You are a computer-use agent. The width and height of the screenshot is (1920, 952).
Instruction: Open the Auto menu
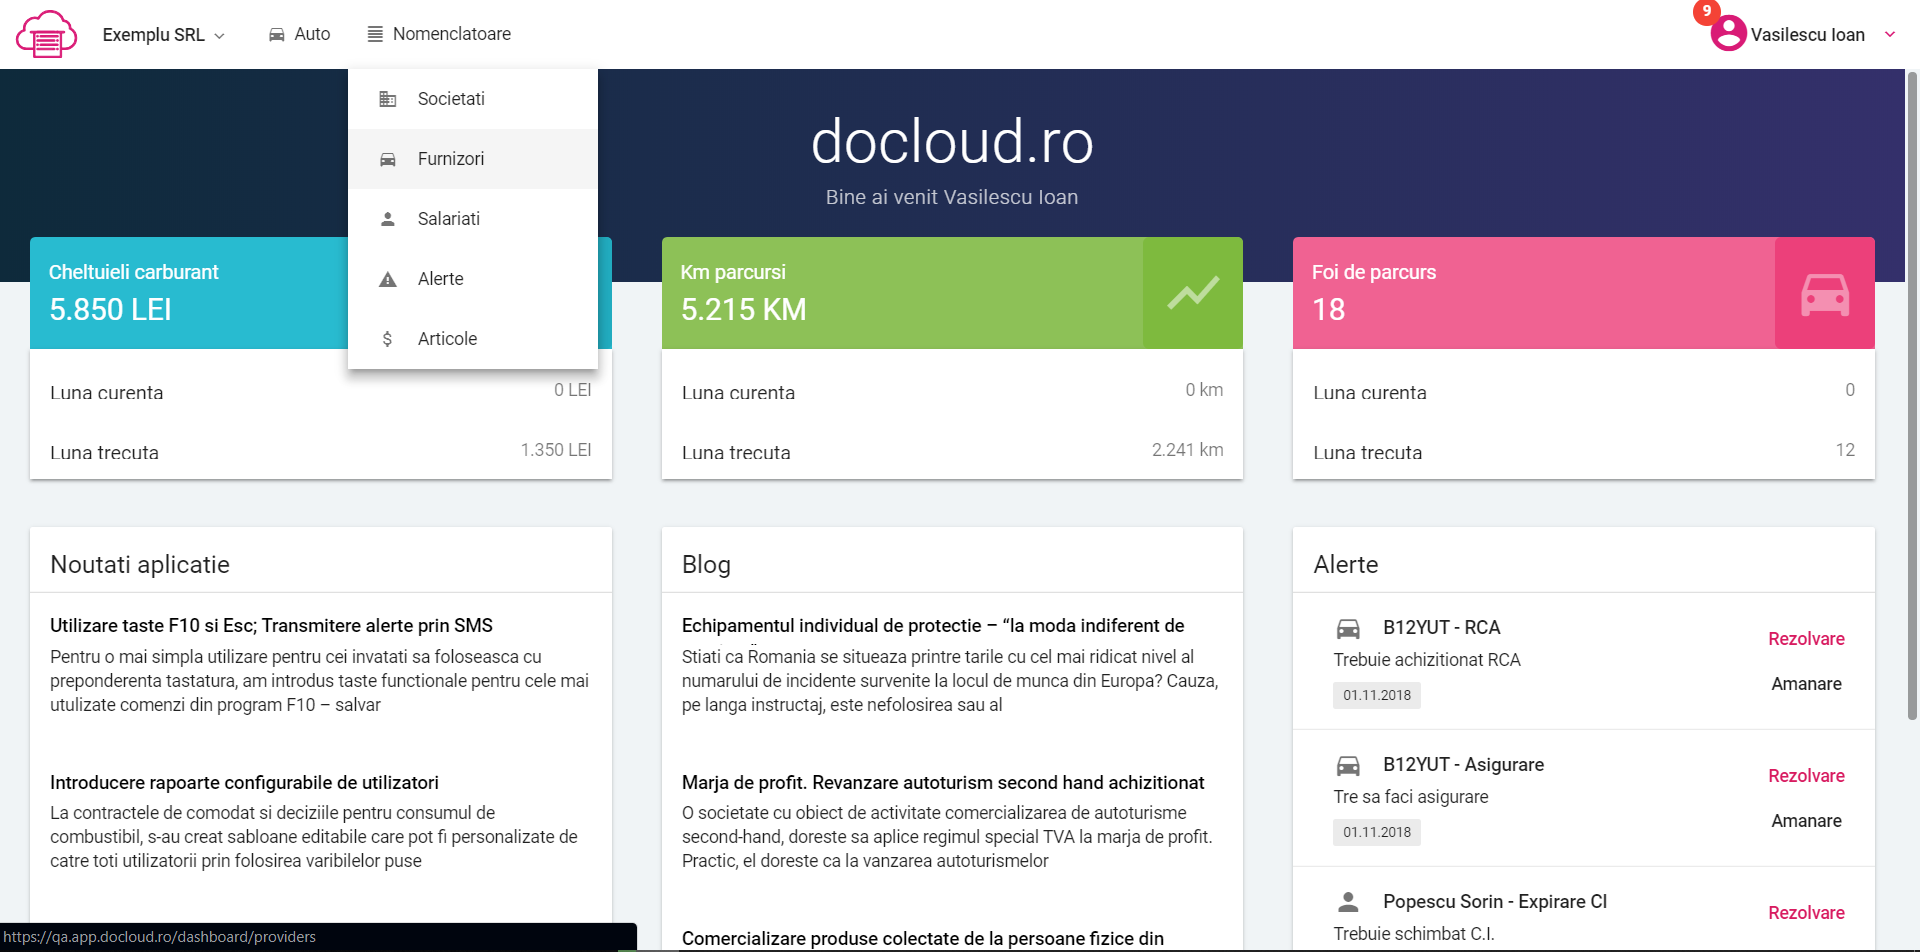click(x=299, y=34)
